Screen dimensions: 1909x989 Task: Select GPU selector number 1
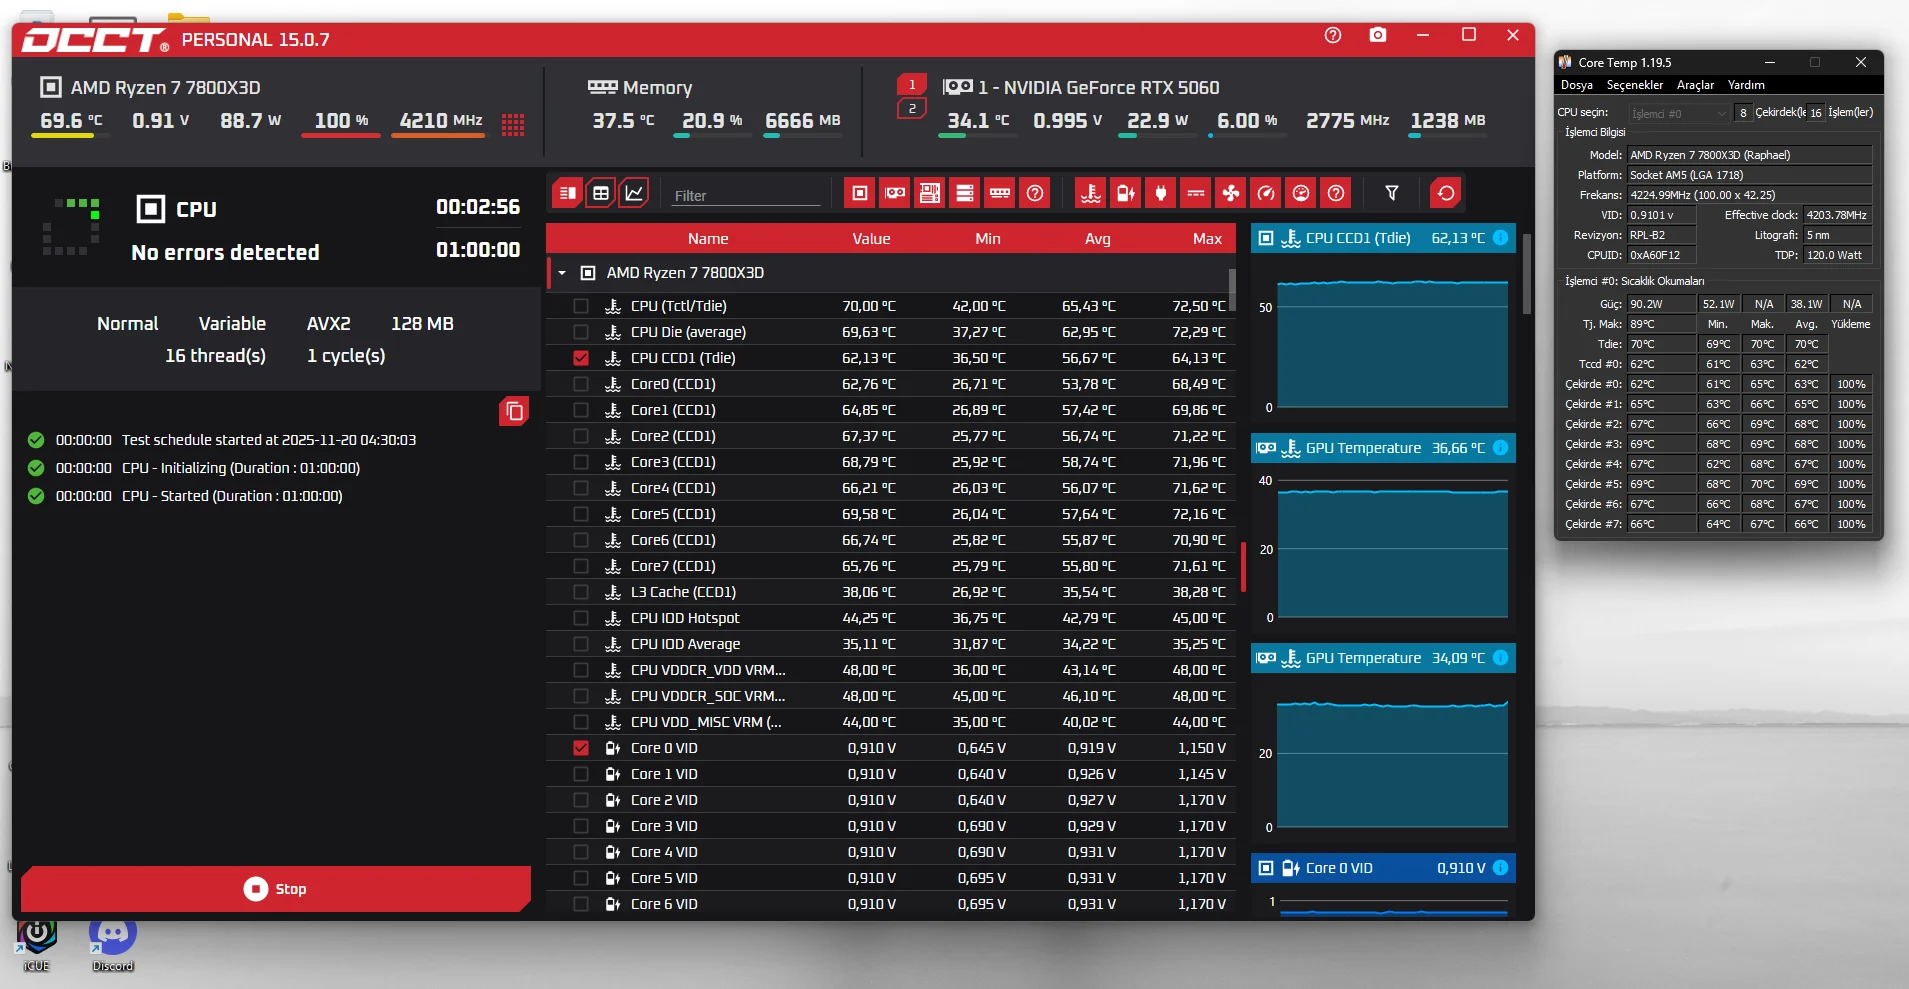(x=912, y=85)
